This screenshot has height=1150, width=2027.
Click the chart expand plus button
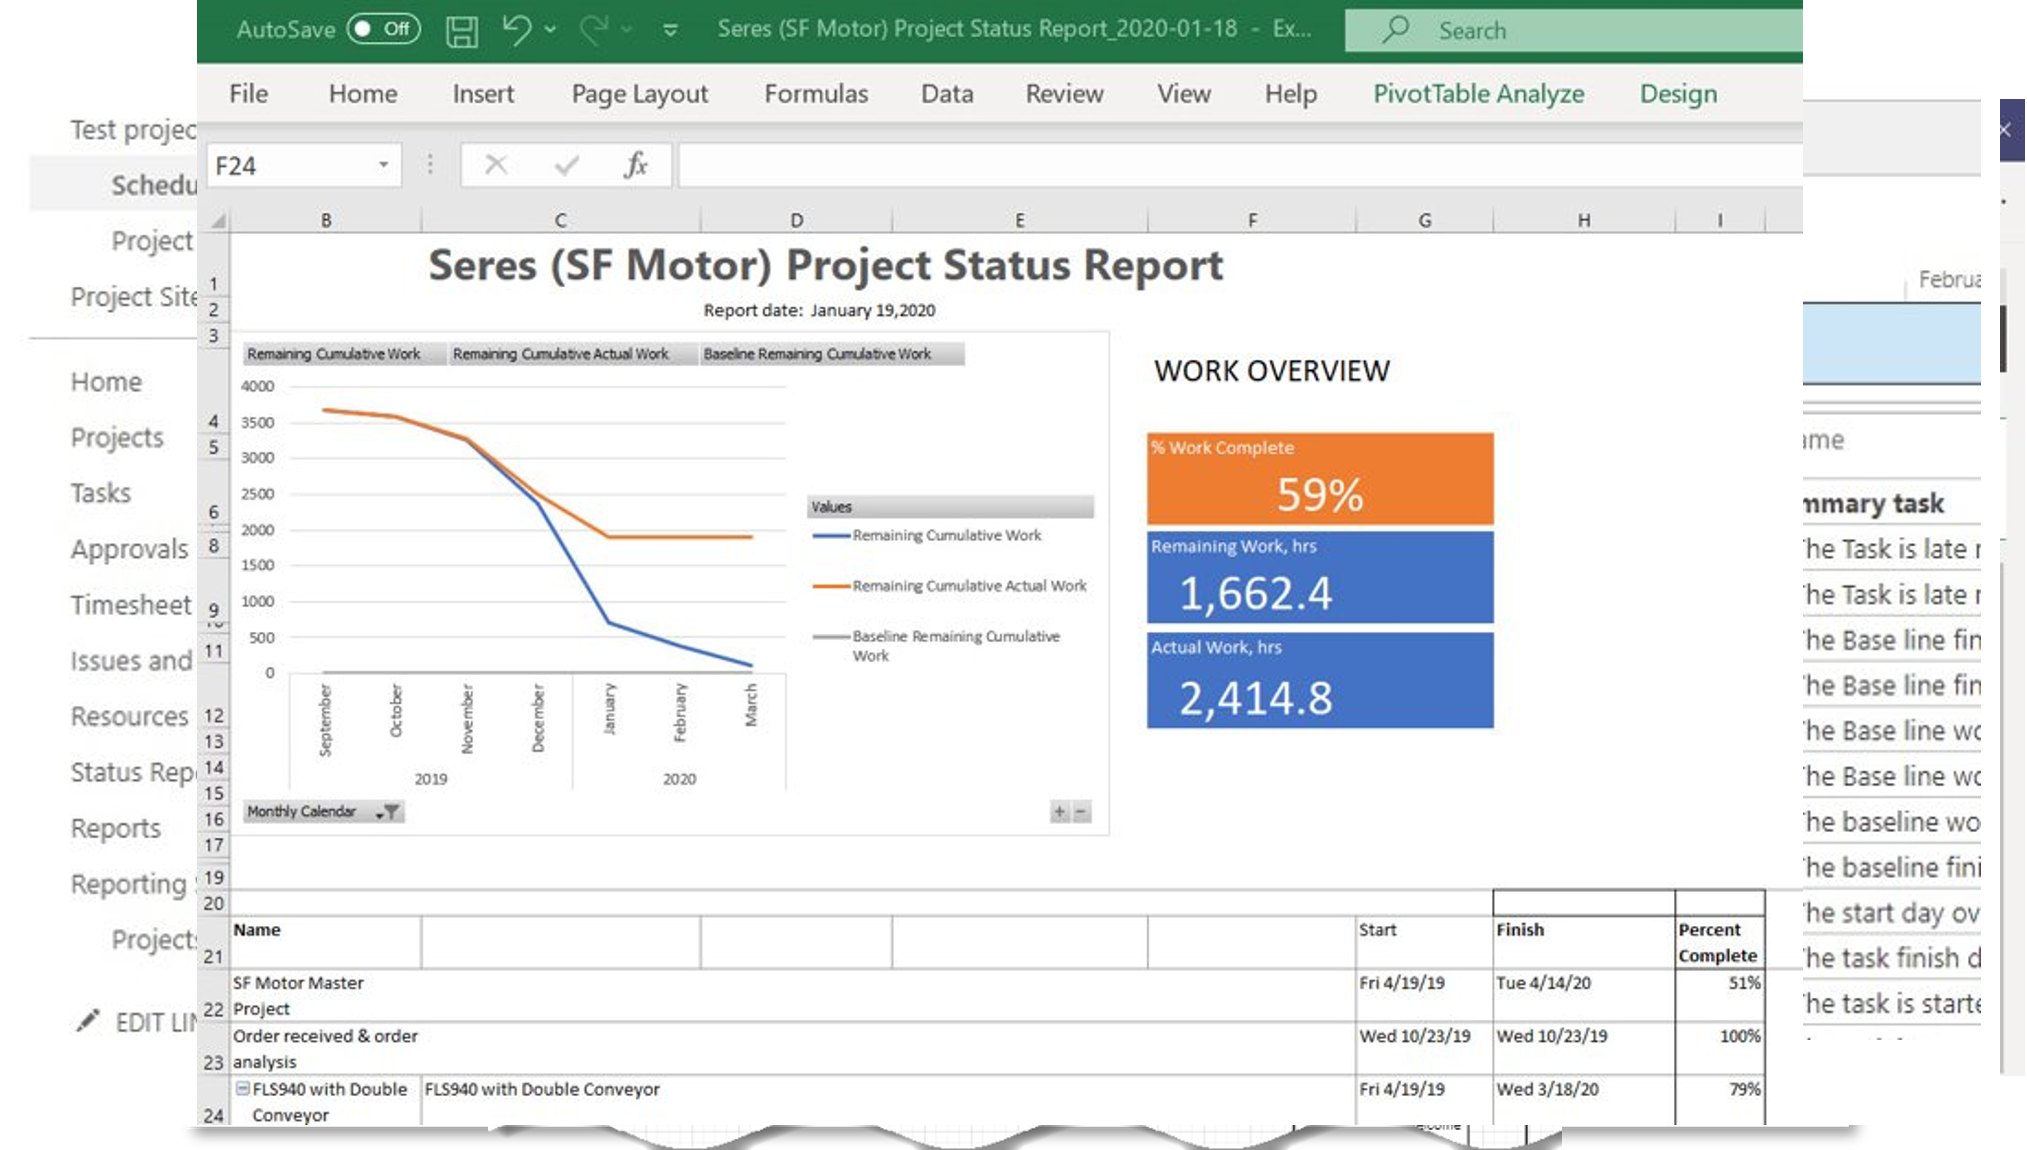tap(1059, 812)
